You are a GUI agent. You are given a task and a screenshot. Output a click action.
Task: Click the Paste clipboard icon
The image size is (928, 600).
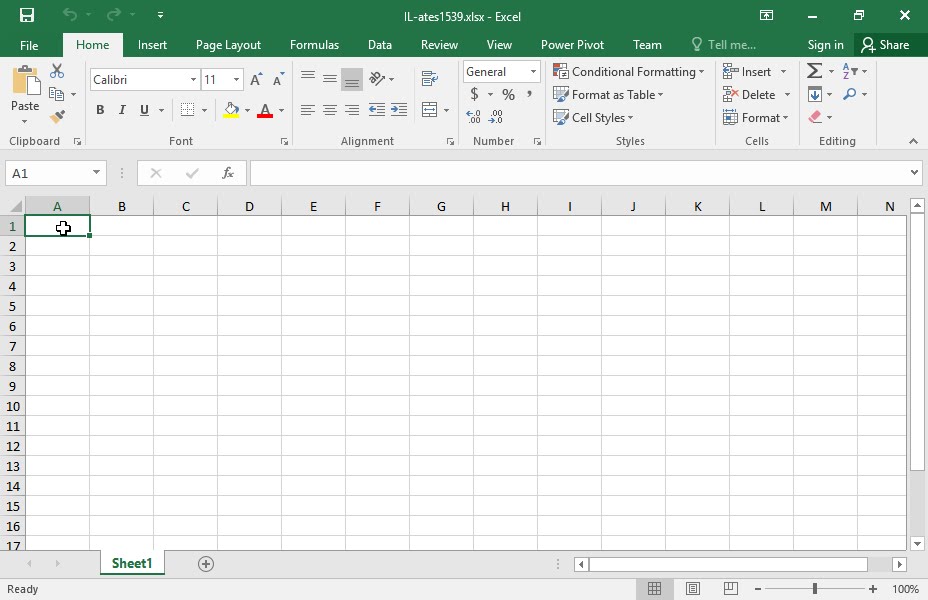coord(26,80)
